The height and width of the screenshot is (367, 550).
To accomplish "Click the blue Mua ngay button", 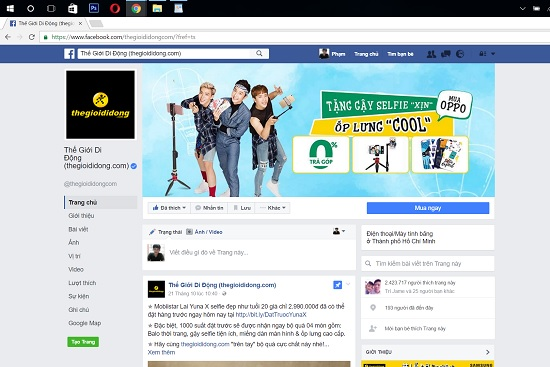I will tap(428, 208).
